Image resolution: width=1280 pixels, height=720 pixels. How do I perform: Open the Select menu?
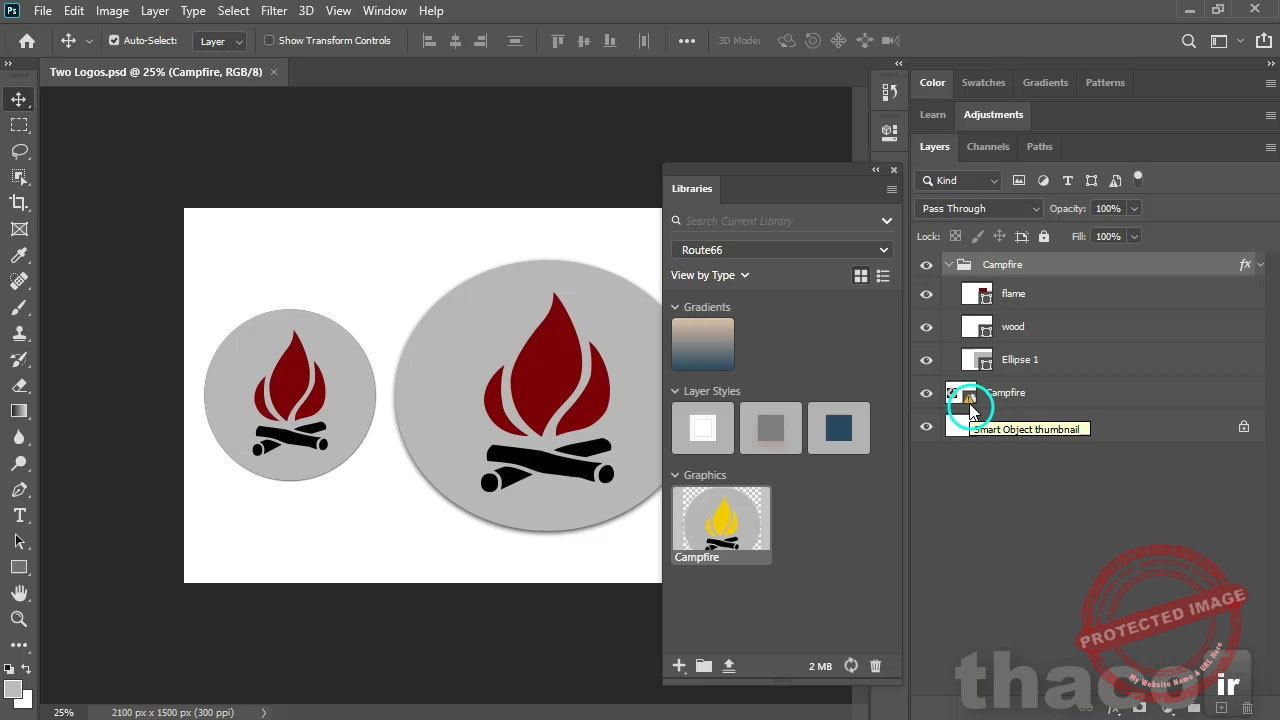(233, 11)
